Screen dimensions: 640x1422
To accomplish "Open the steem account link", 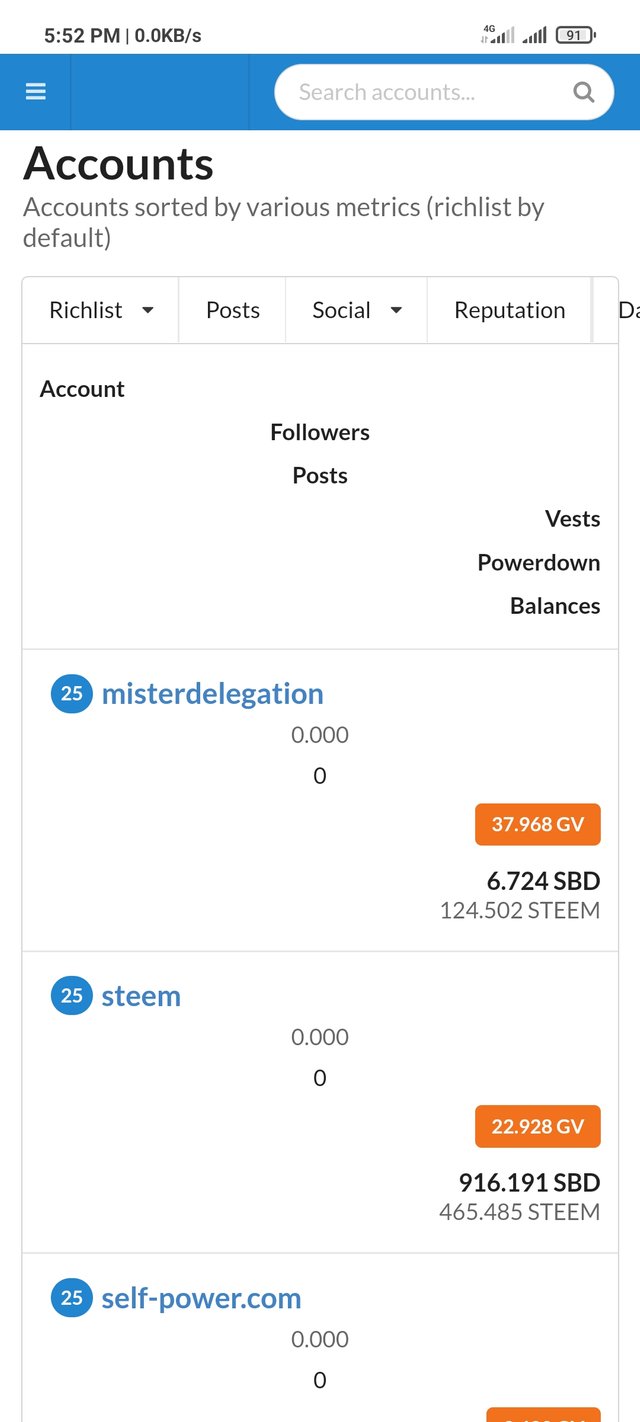I will point(141,995).
